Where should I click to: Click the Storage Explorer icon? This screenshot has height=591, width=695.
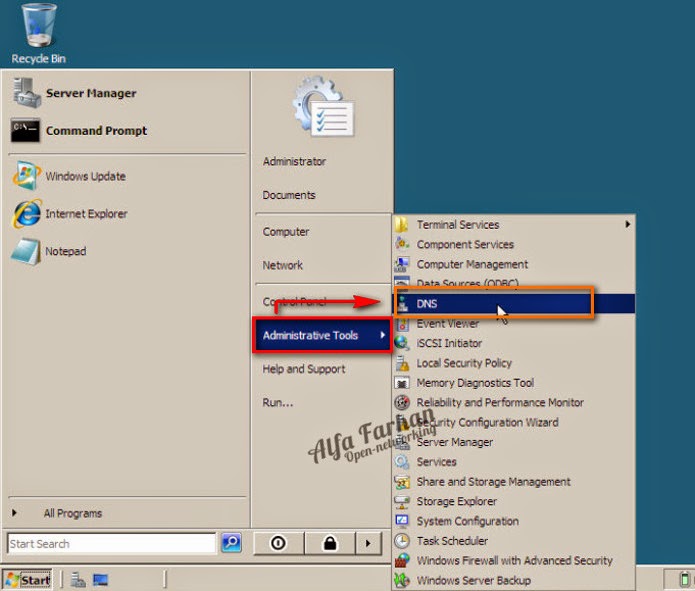pyautogui.click(x=402, y=501)
